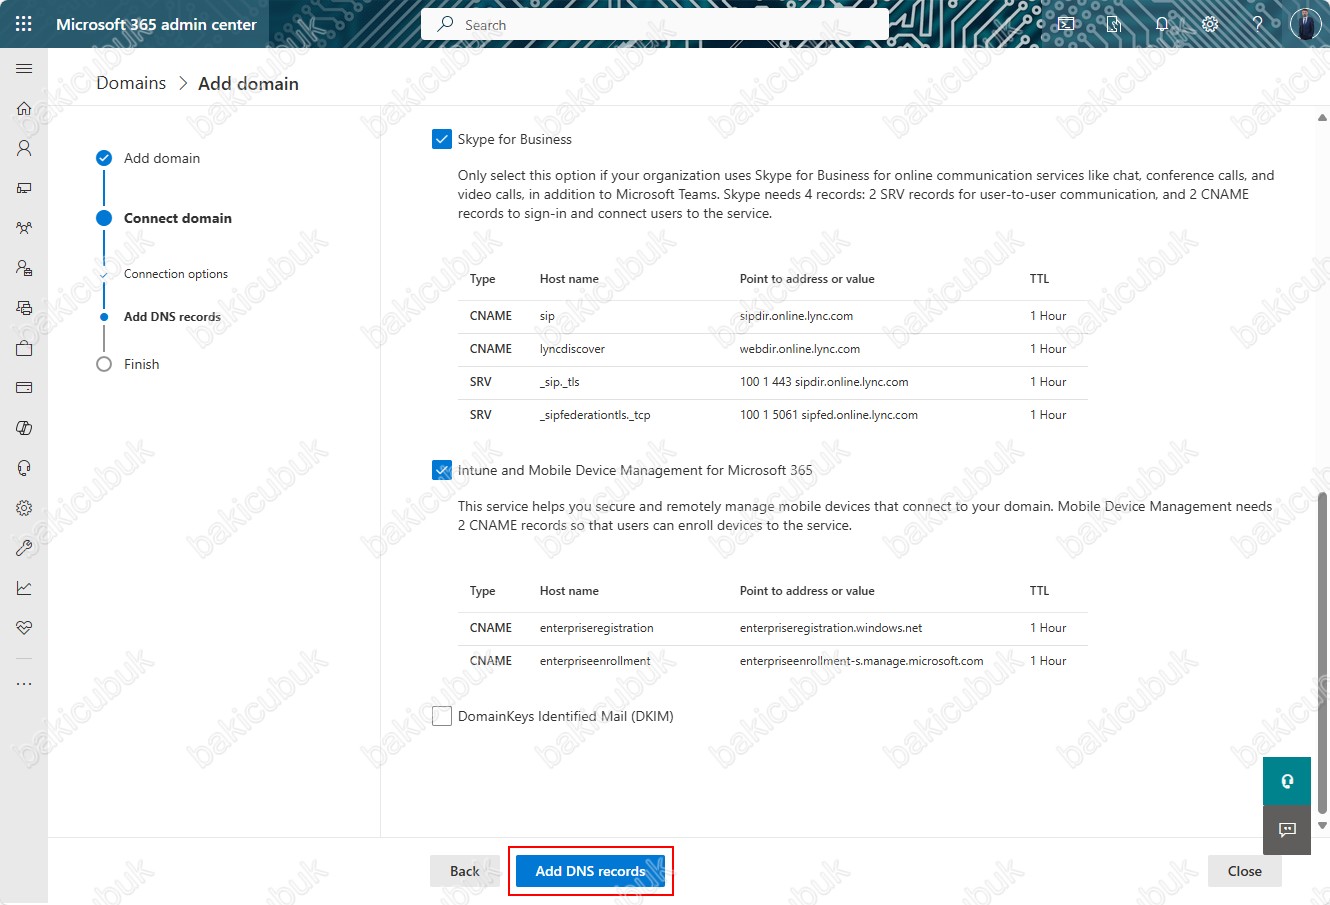Open Support headset icon in sidebar

pos(24,468)
